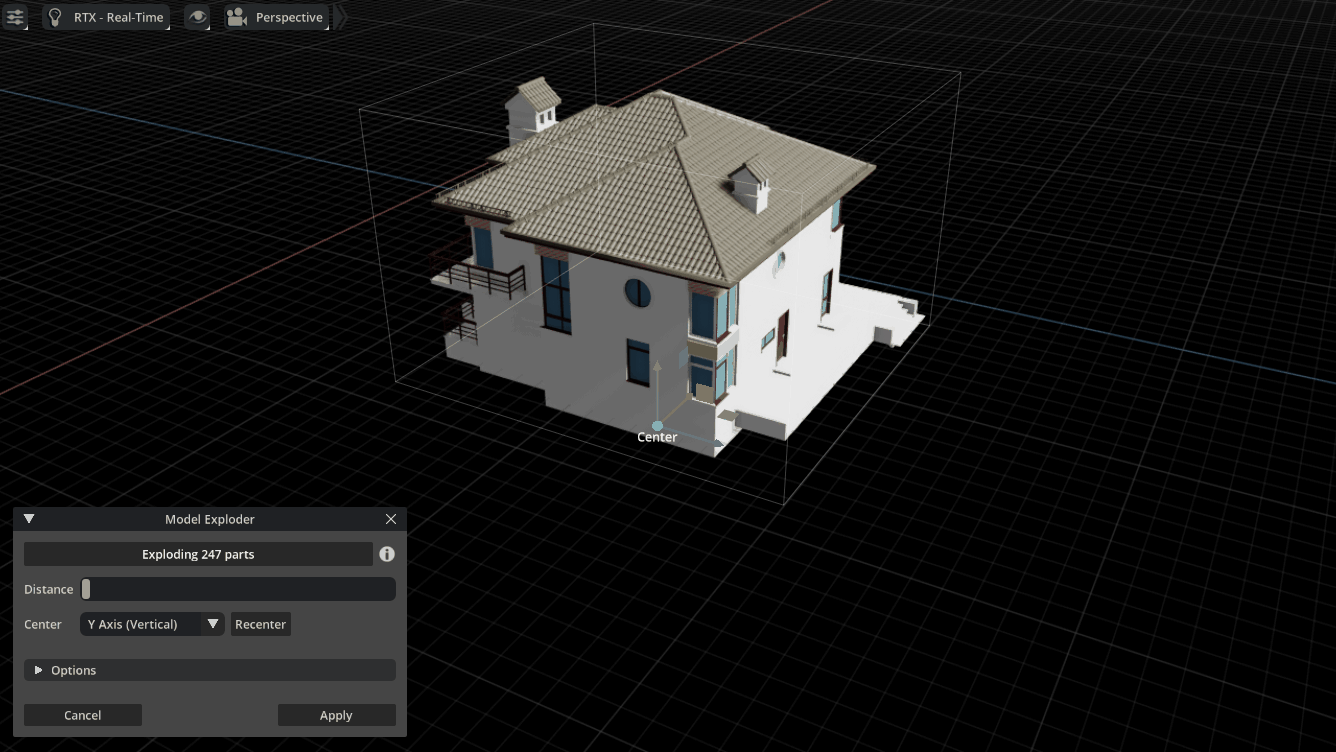Screen dimensions: 1336x752
Task: Click the lightbulb icon on the RTX button
Action: [55, 17]
